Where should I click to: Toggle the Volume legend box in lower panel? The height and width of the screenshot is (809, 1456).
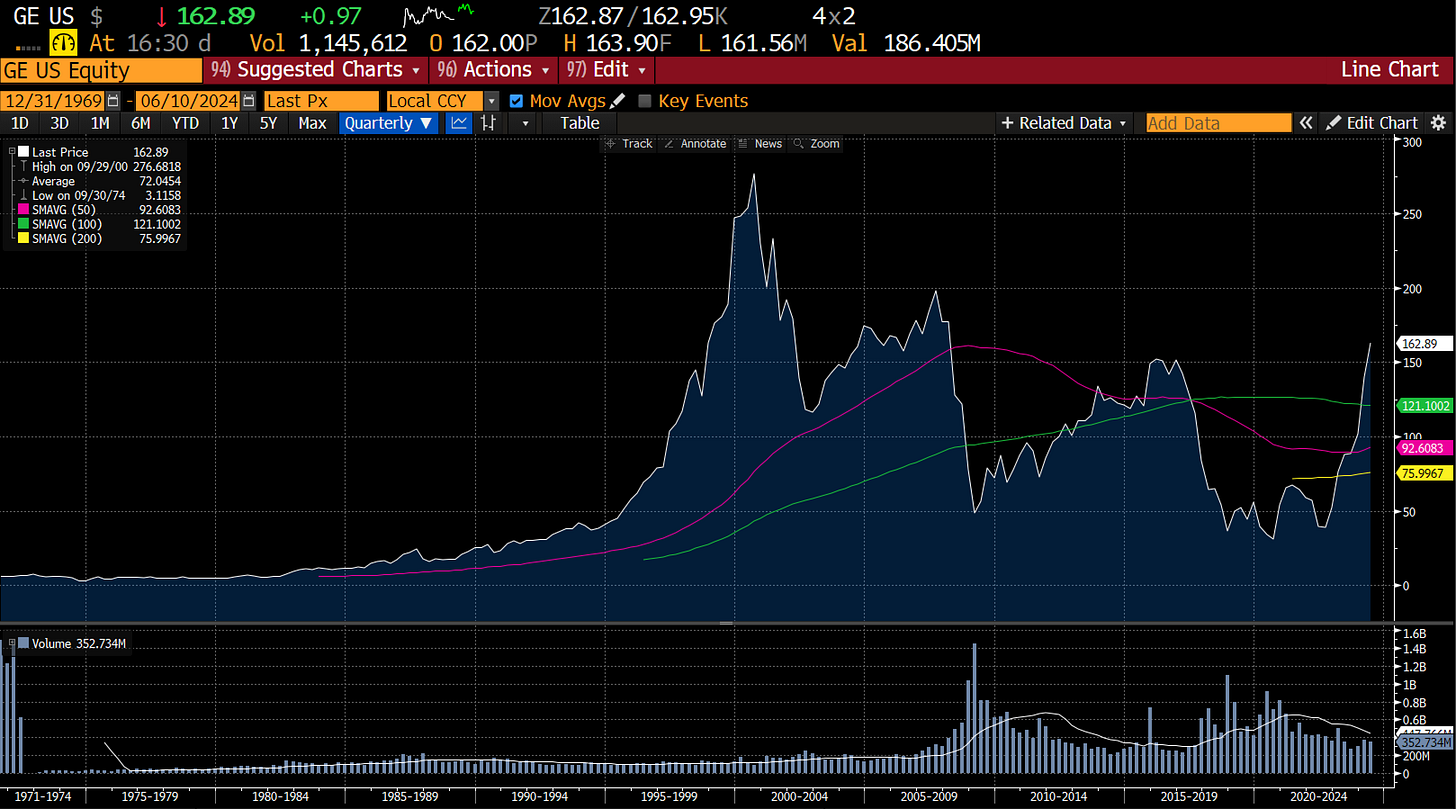(24, 644)
